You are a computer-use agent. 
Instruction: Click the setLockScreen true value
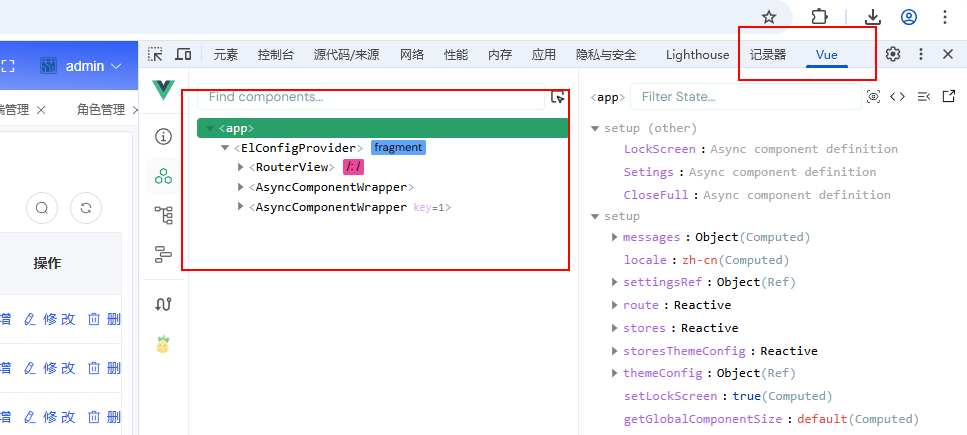747,396
